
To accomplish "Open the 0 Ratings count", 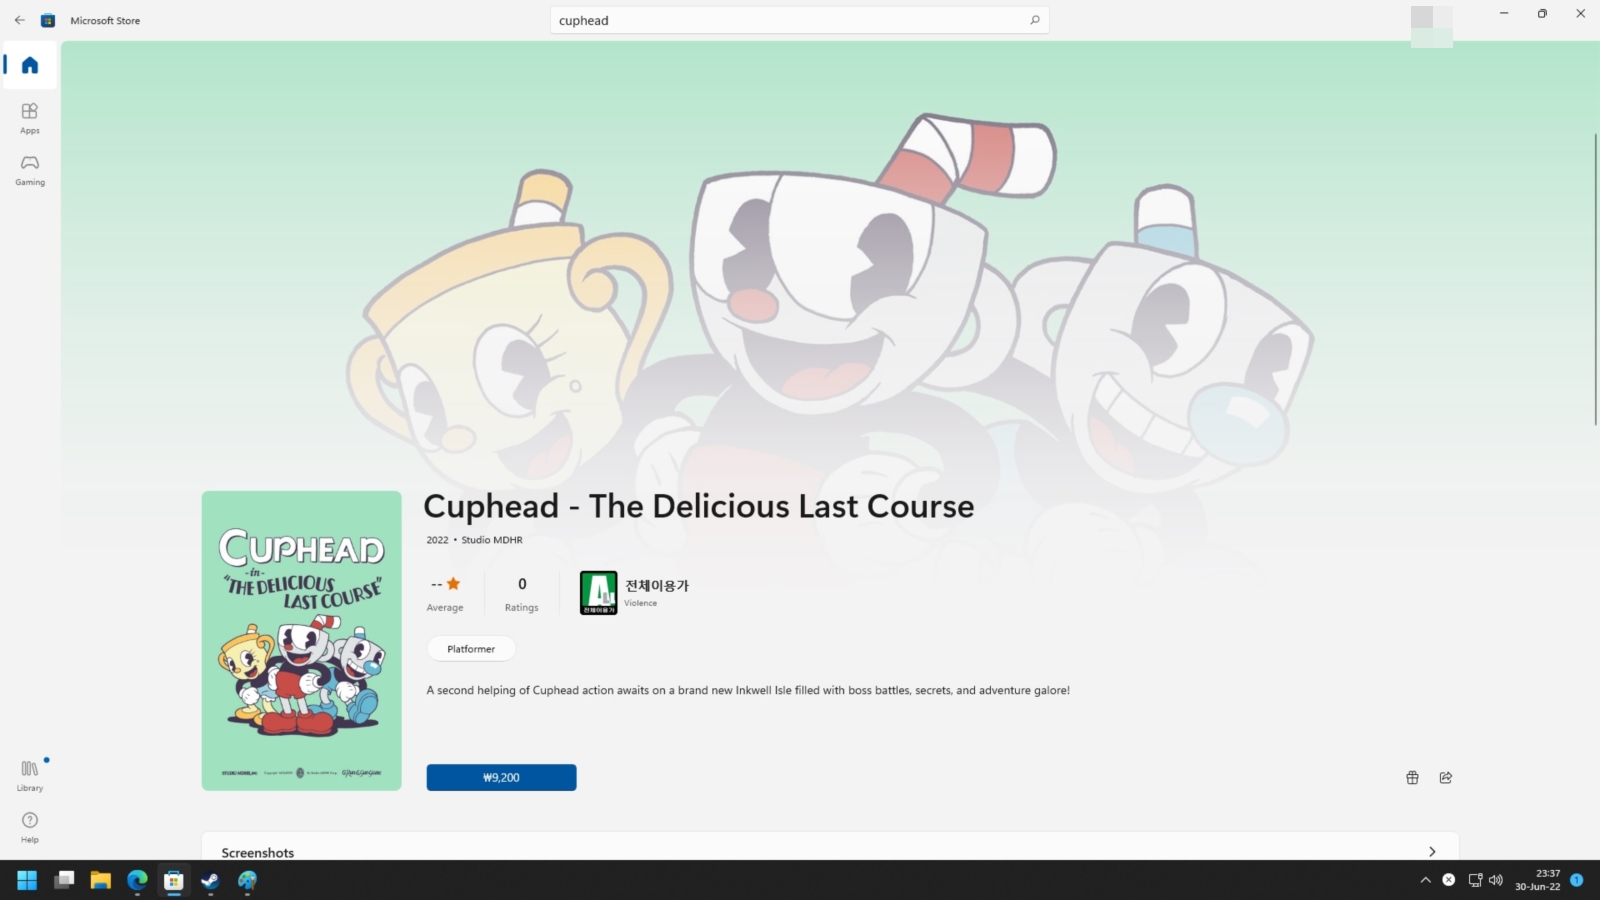I will coord(521,594).
